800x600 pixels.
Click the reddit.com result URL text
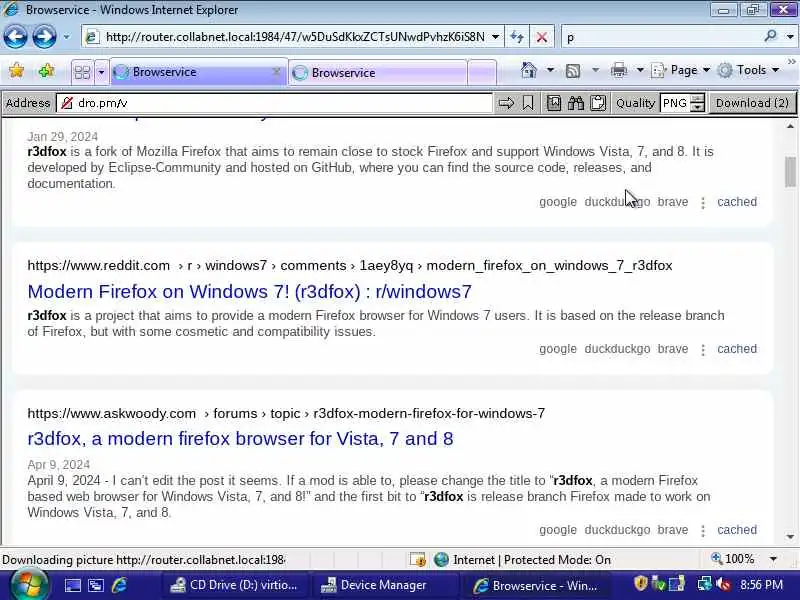pos(349,265)
